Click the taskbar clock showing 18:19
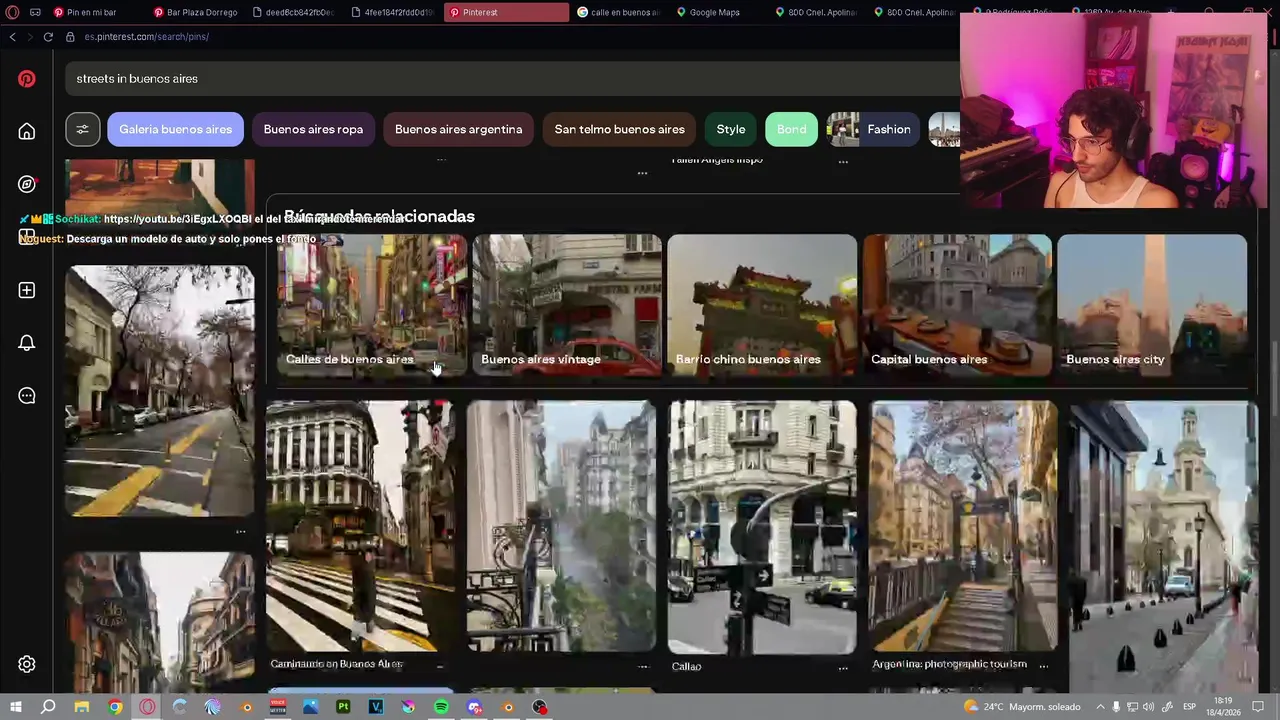Viewport: 1280px width, 720px height. 1225,707
